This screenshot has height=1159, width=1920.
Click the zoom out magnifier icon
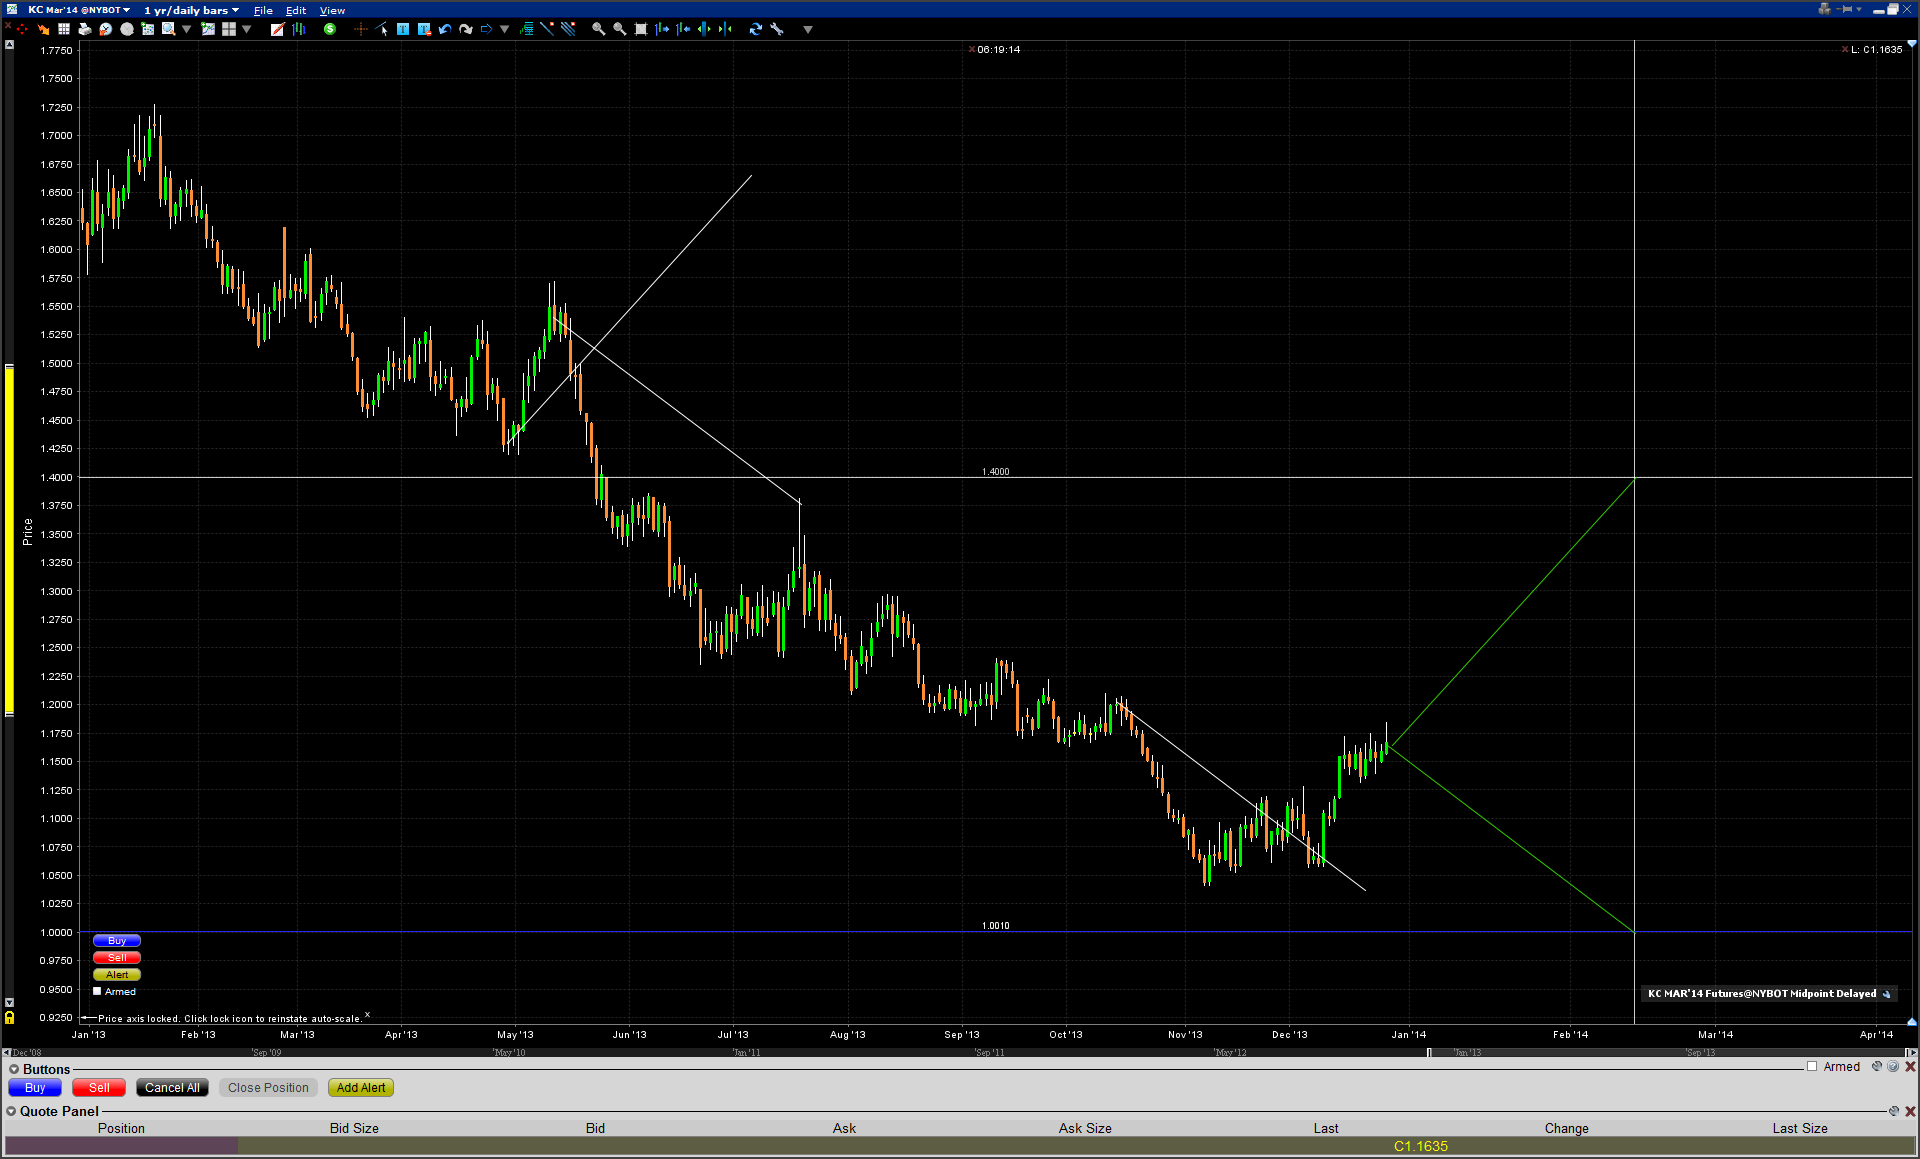(x=620, y=29)
